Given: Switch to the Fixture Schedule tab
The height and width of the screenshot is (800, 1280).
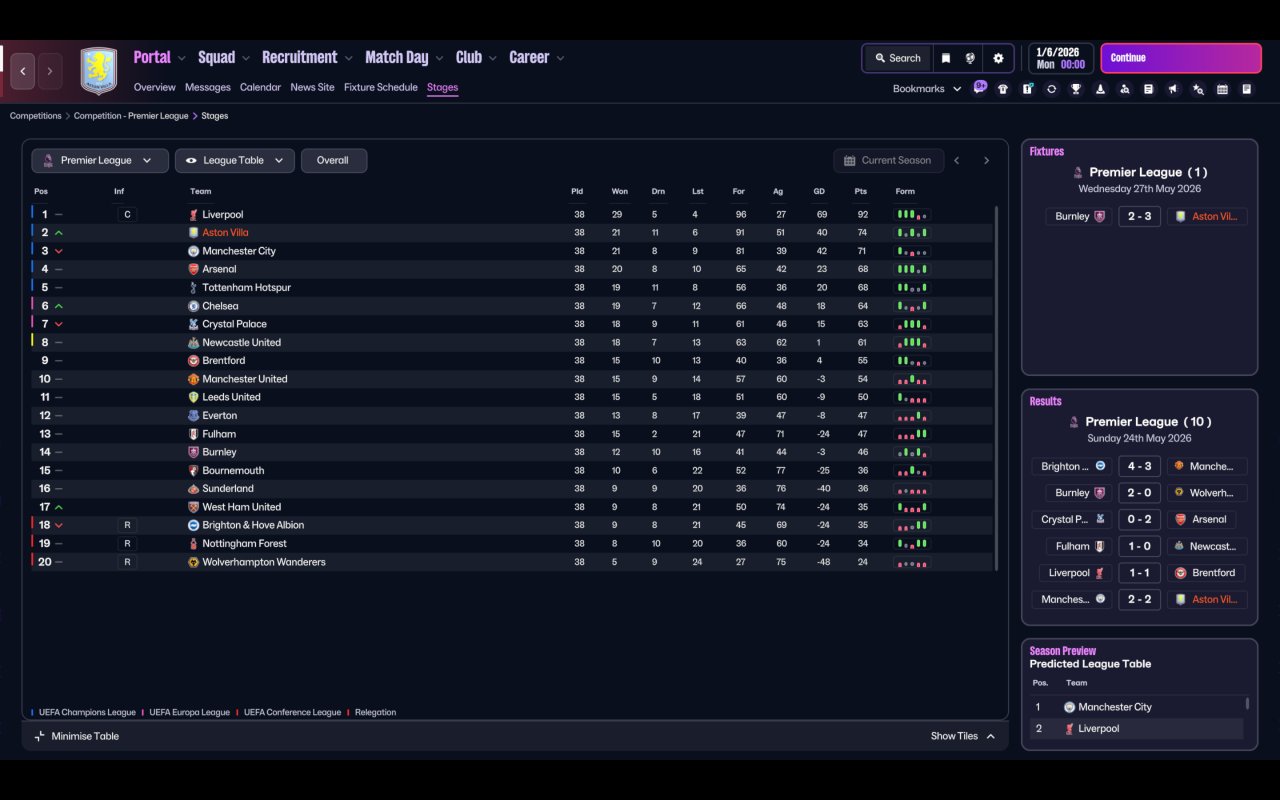Looking at the screenshot, I should [381, 87].
